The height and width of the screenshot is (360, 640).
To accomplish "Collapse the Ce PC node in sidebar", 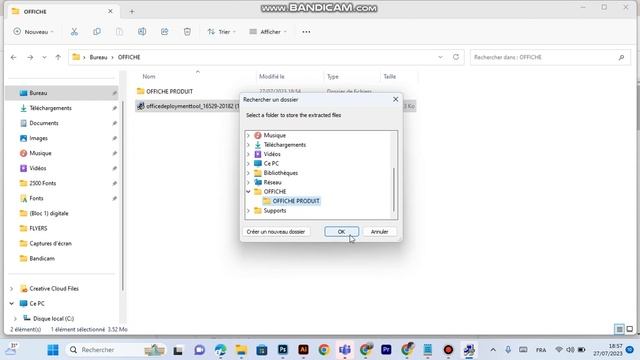I will click(x=11, y=304).
